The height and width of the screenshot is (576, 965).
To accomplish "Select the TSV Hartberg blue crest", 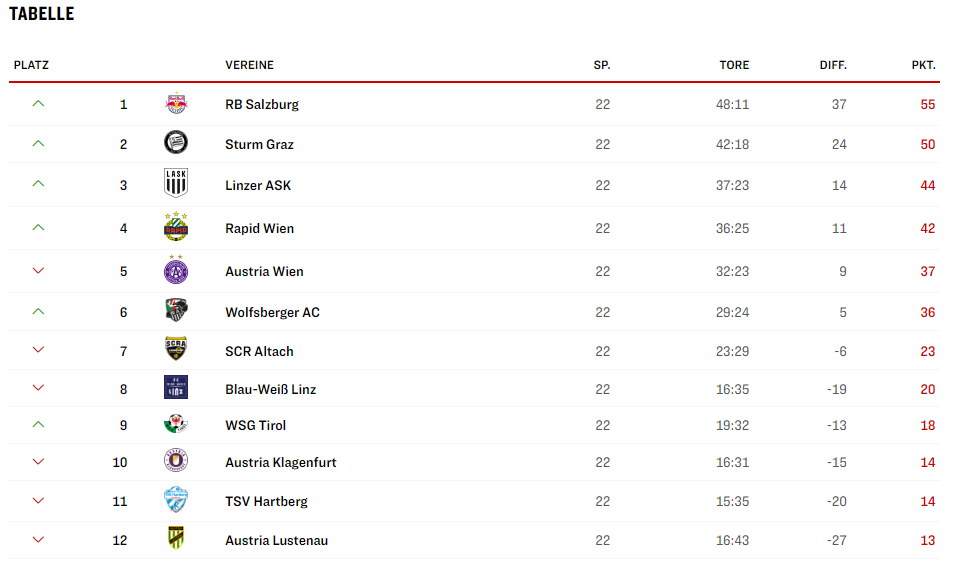I will [176, 500].
